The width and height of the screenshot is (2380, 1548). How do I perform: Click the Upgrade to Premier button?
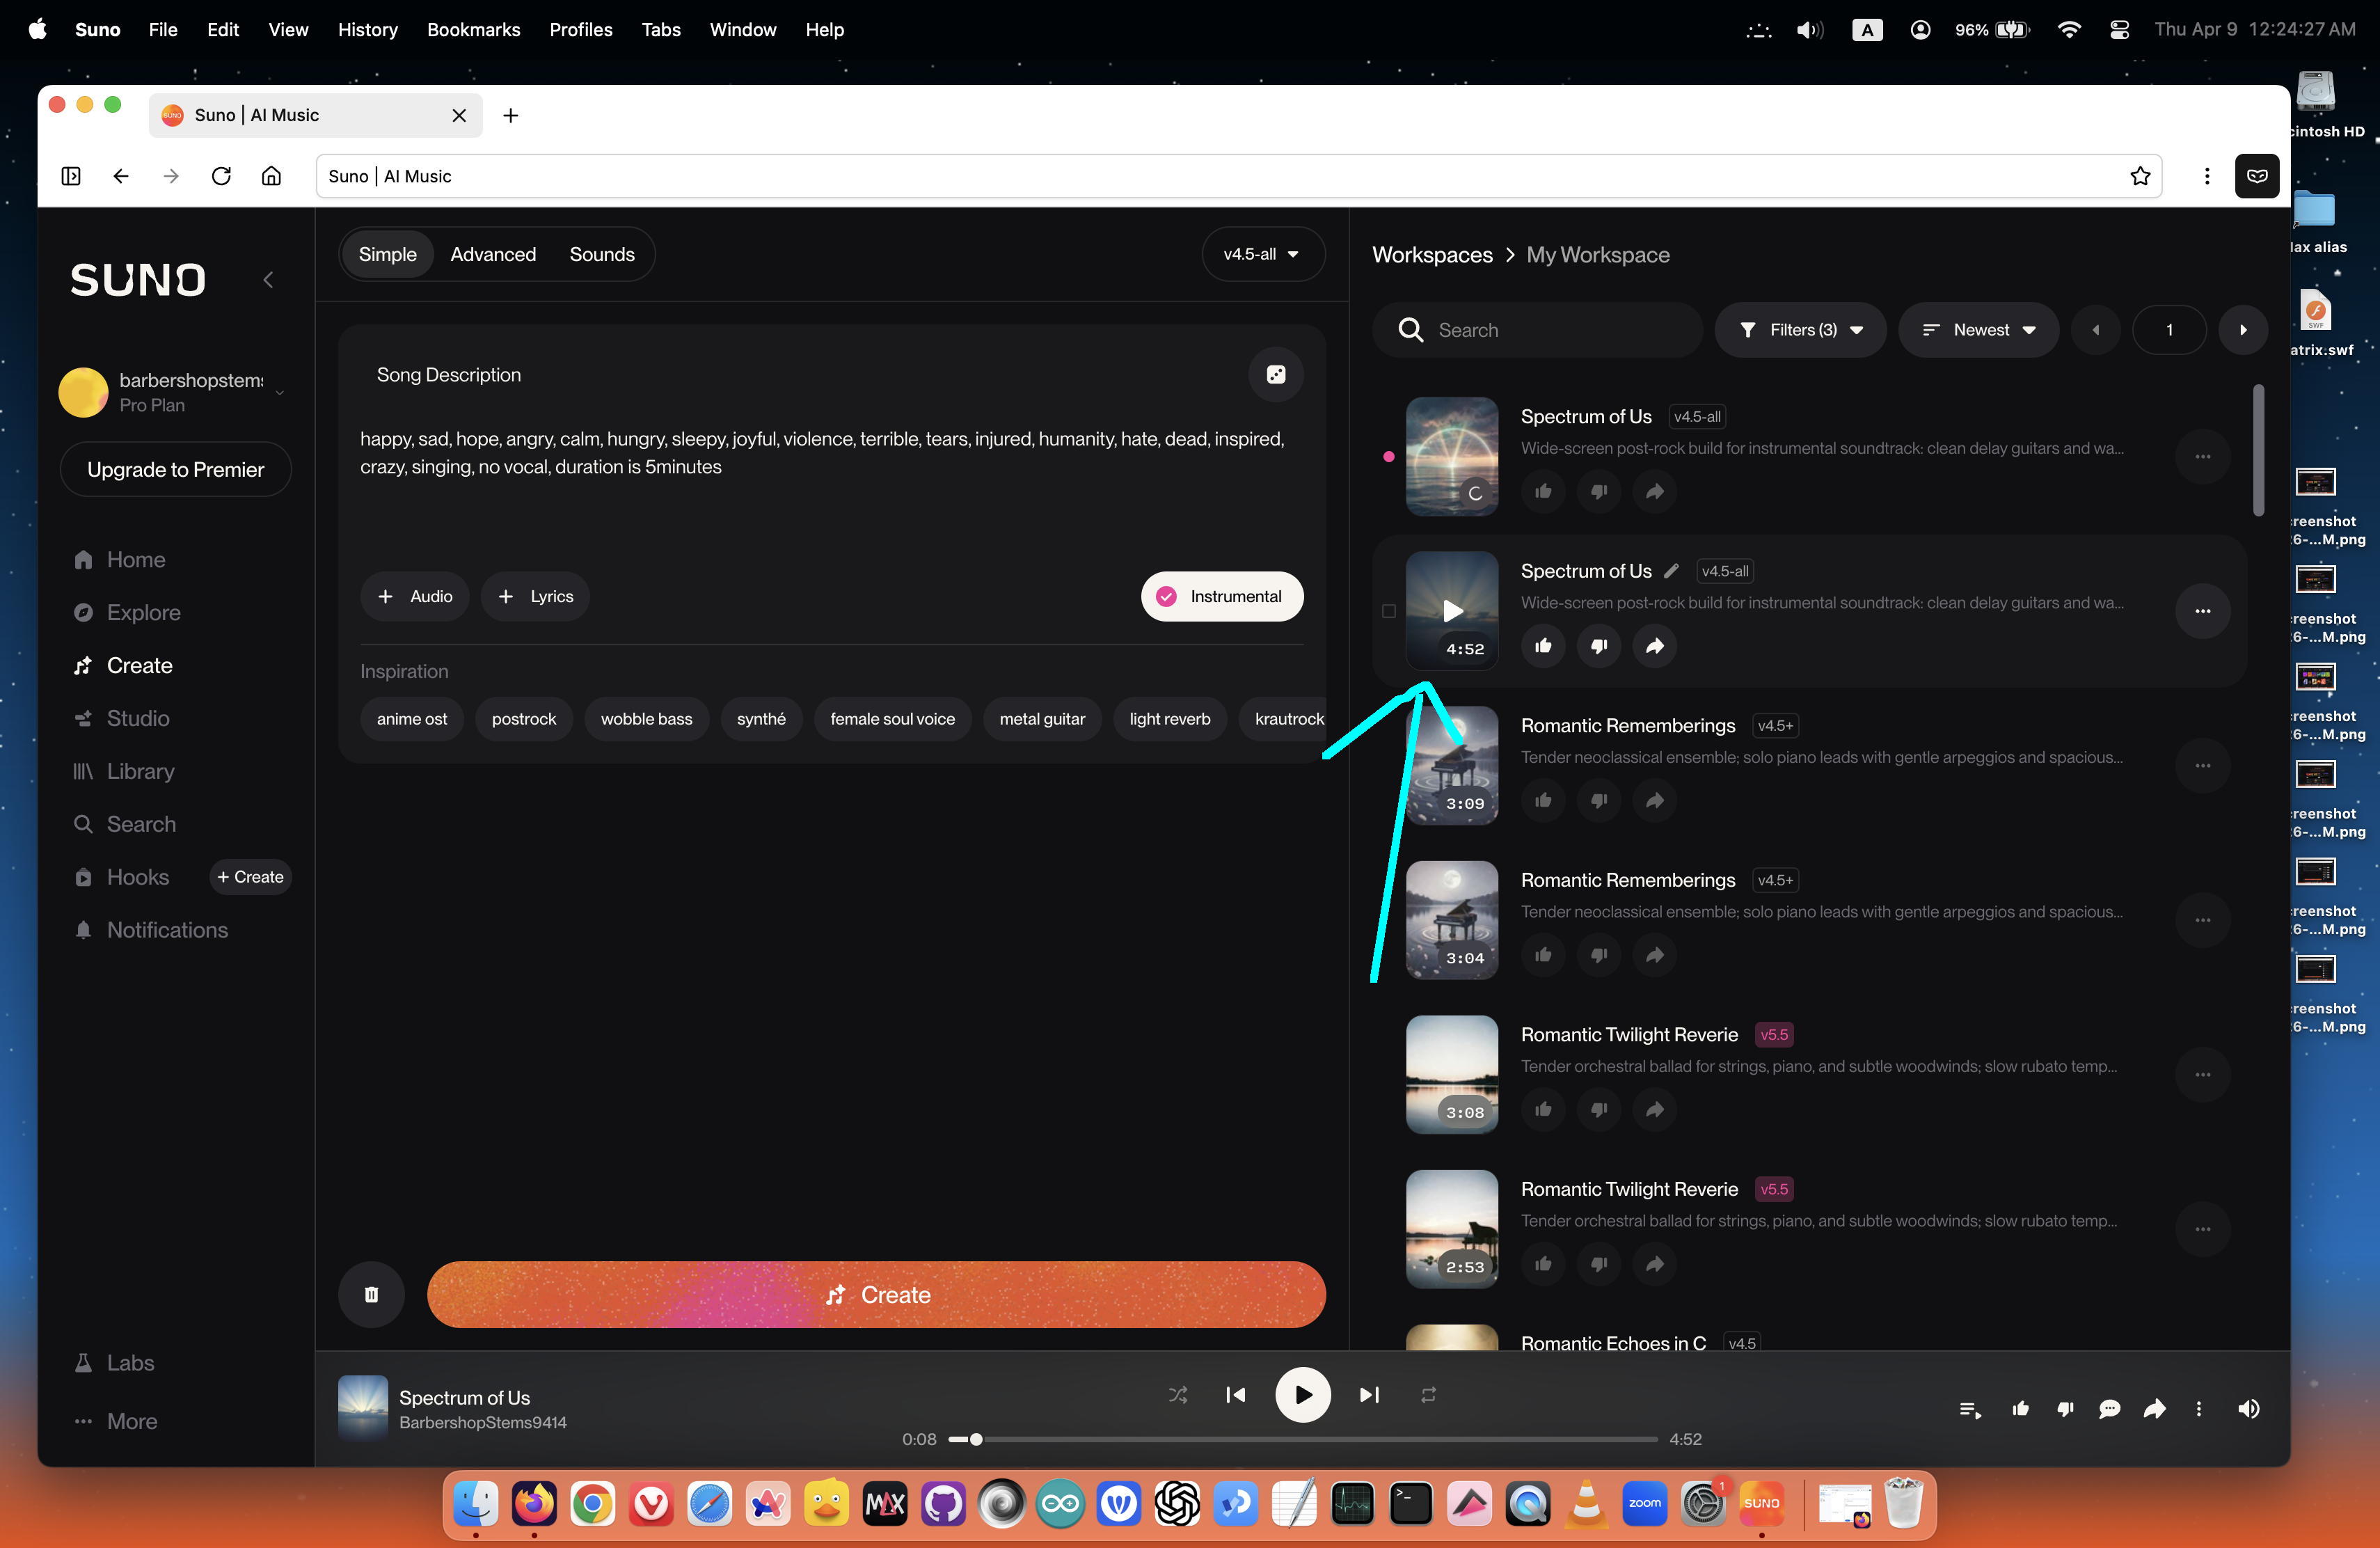pos(175,469)
